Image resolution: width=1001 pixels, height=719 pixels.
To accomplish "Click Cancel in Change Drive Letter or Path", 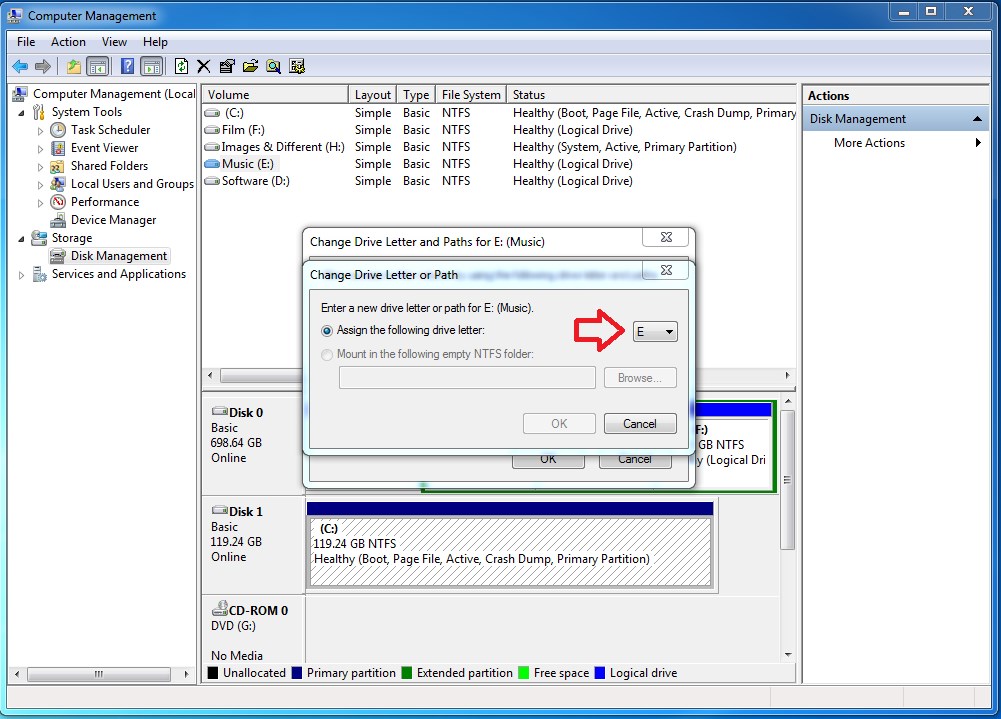I will point(640,424).
